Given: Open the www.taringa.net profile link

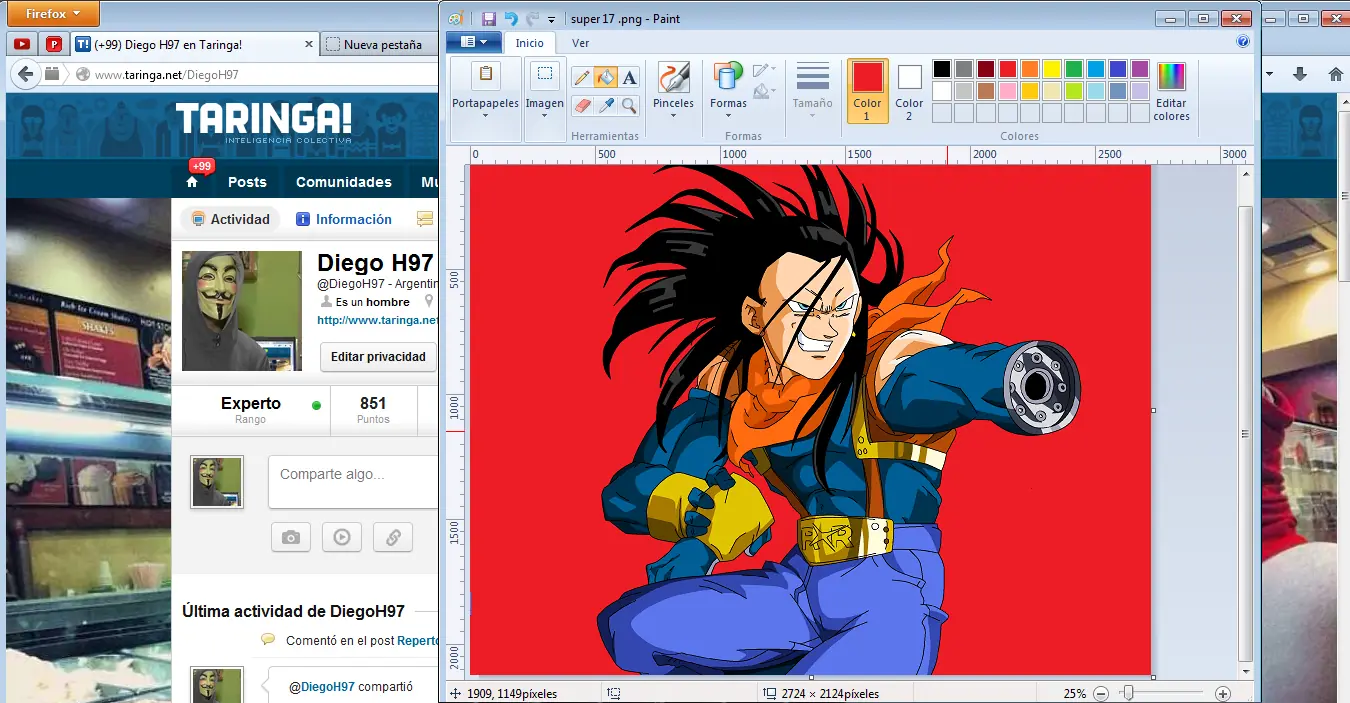Looking at the screenshot, I should [378, 320].
